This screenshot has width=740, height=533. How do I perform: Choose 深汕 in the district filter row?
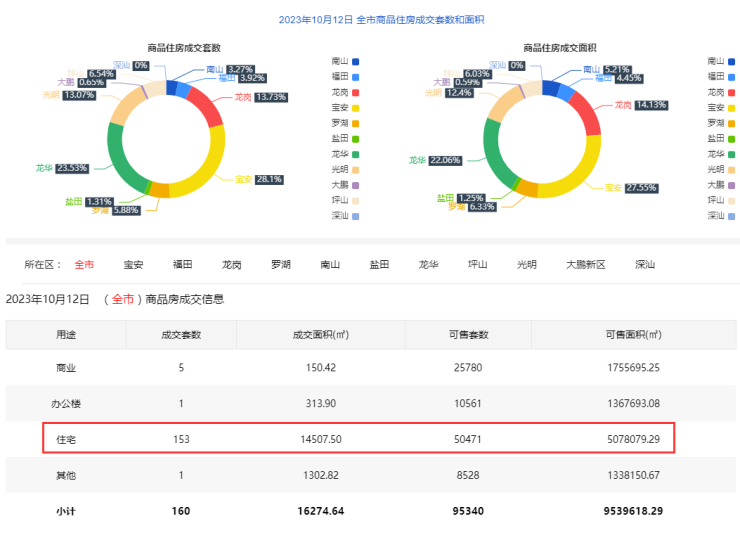[645, 265]
